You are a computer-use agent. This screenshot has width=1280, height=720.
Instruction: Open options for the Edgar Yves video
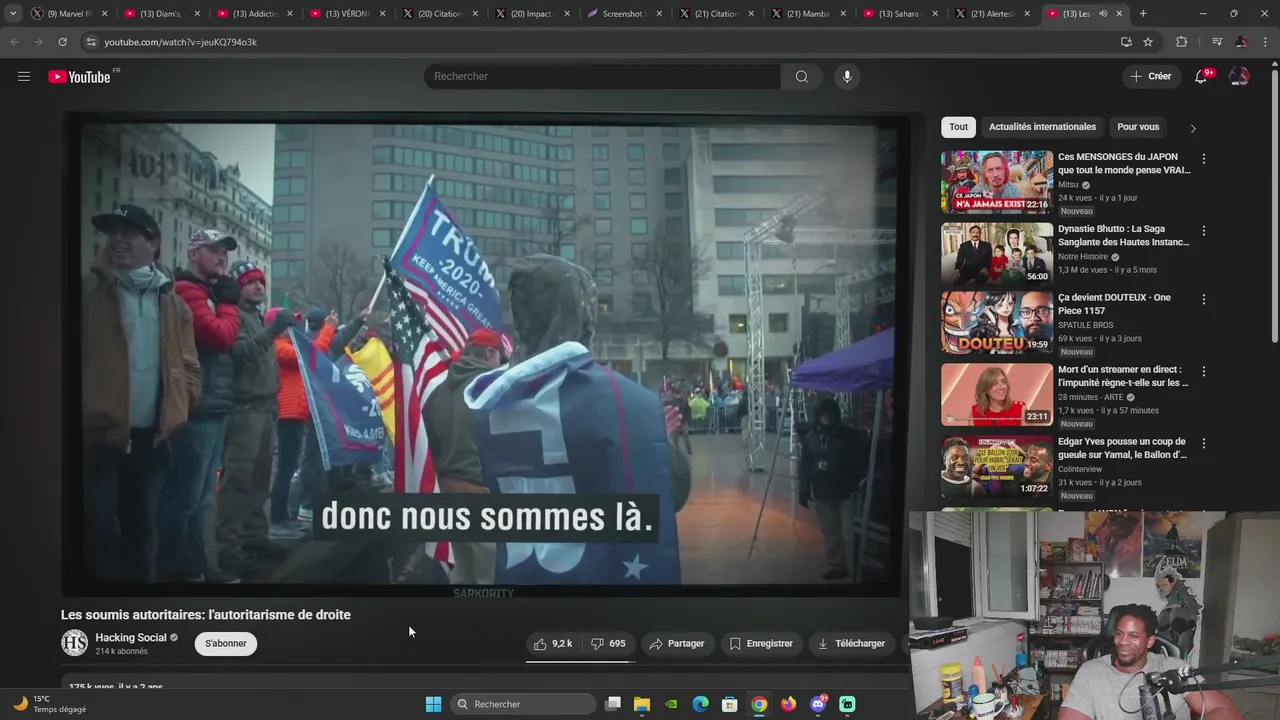click(1203, 443)
